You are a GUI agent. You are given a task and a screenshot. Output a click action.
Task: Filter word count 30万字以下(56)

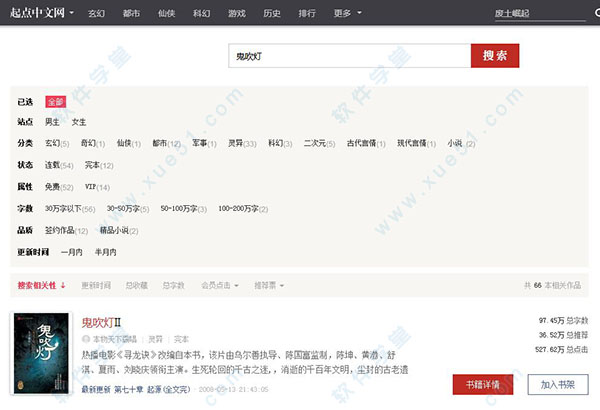(x=70, y=209)
